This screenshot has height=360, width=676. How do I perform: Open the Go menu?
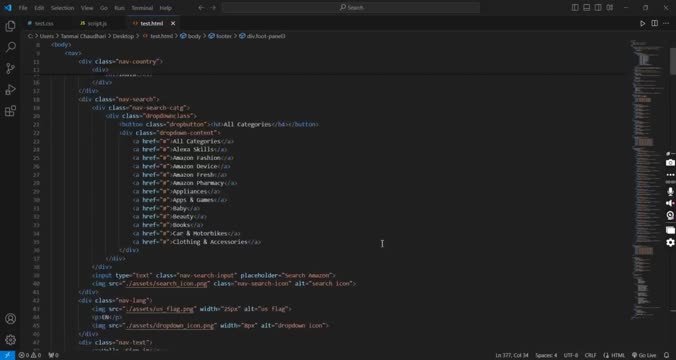(x=103, y=8)
